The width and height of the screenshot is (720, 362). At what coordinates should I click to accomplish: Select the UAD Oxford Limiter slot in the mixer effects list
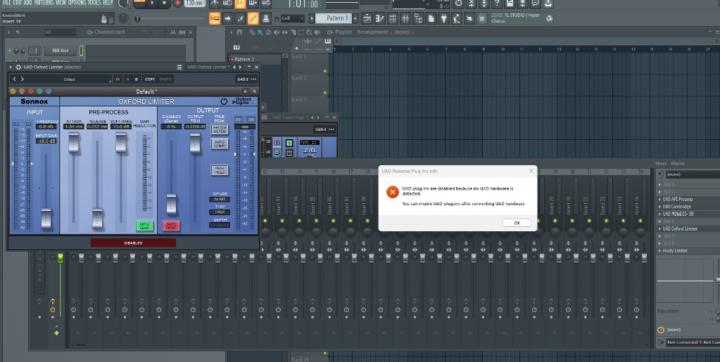(689, 228)
